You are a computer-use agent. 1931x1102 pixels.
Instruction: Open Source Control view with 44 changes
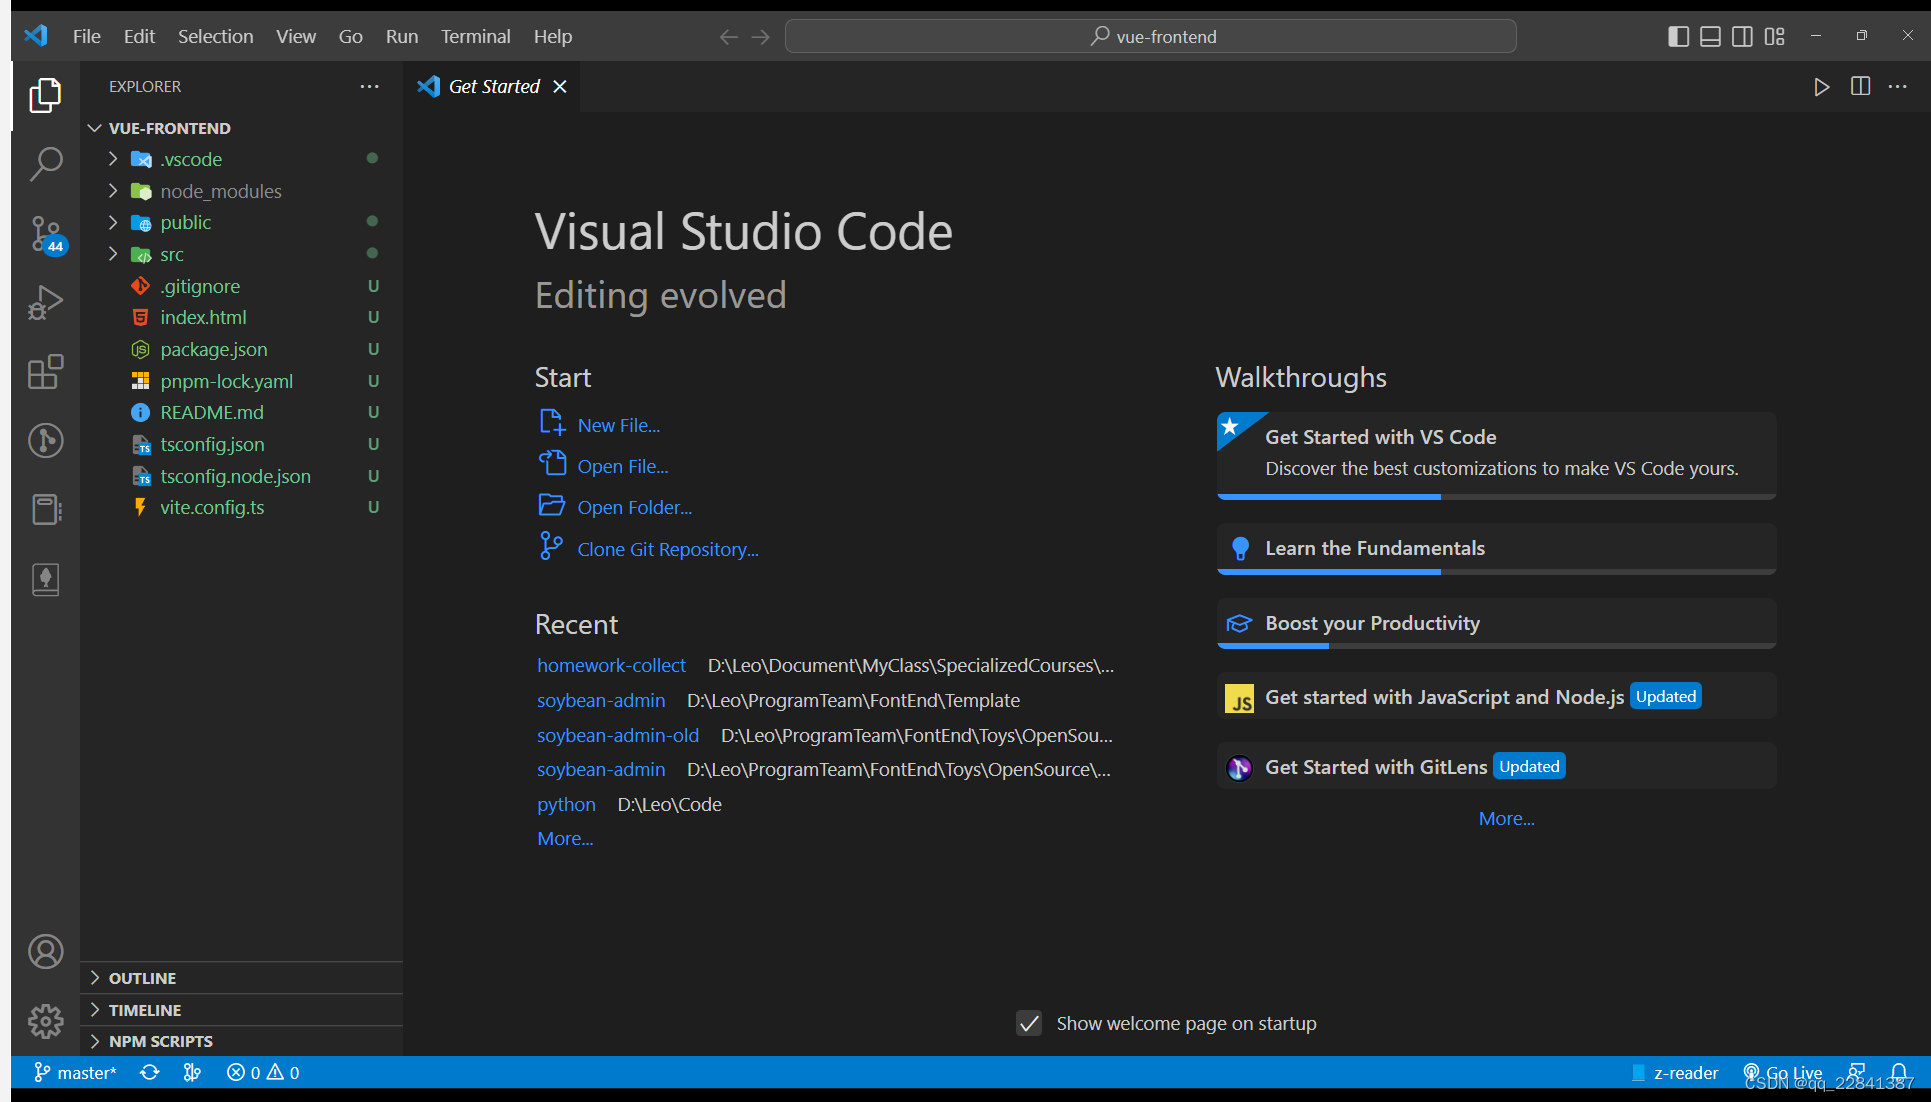point(45,235)
